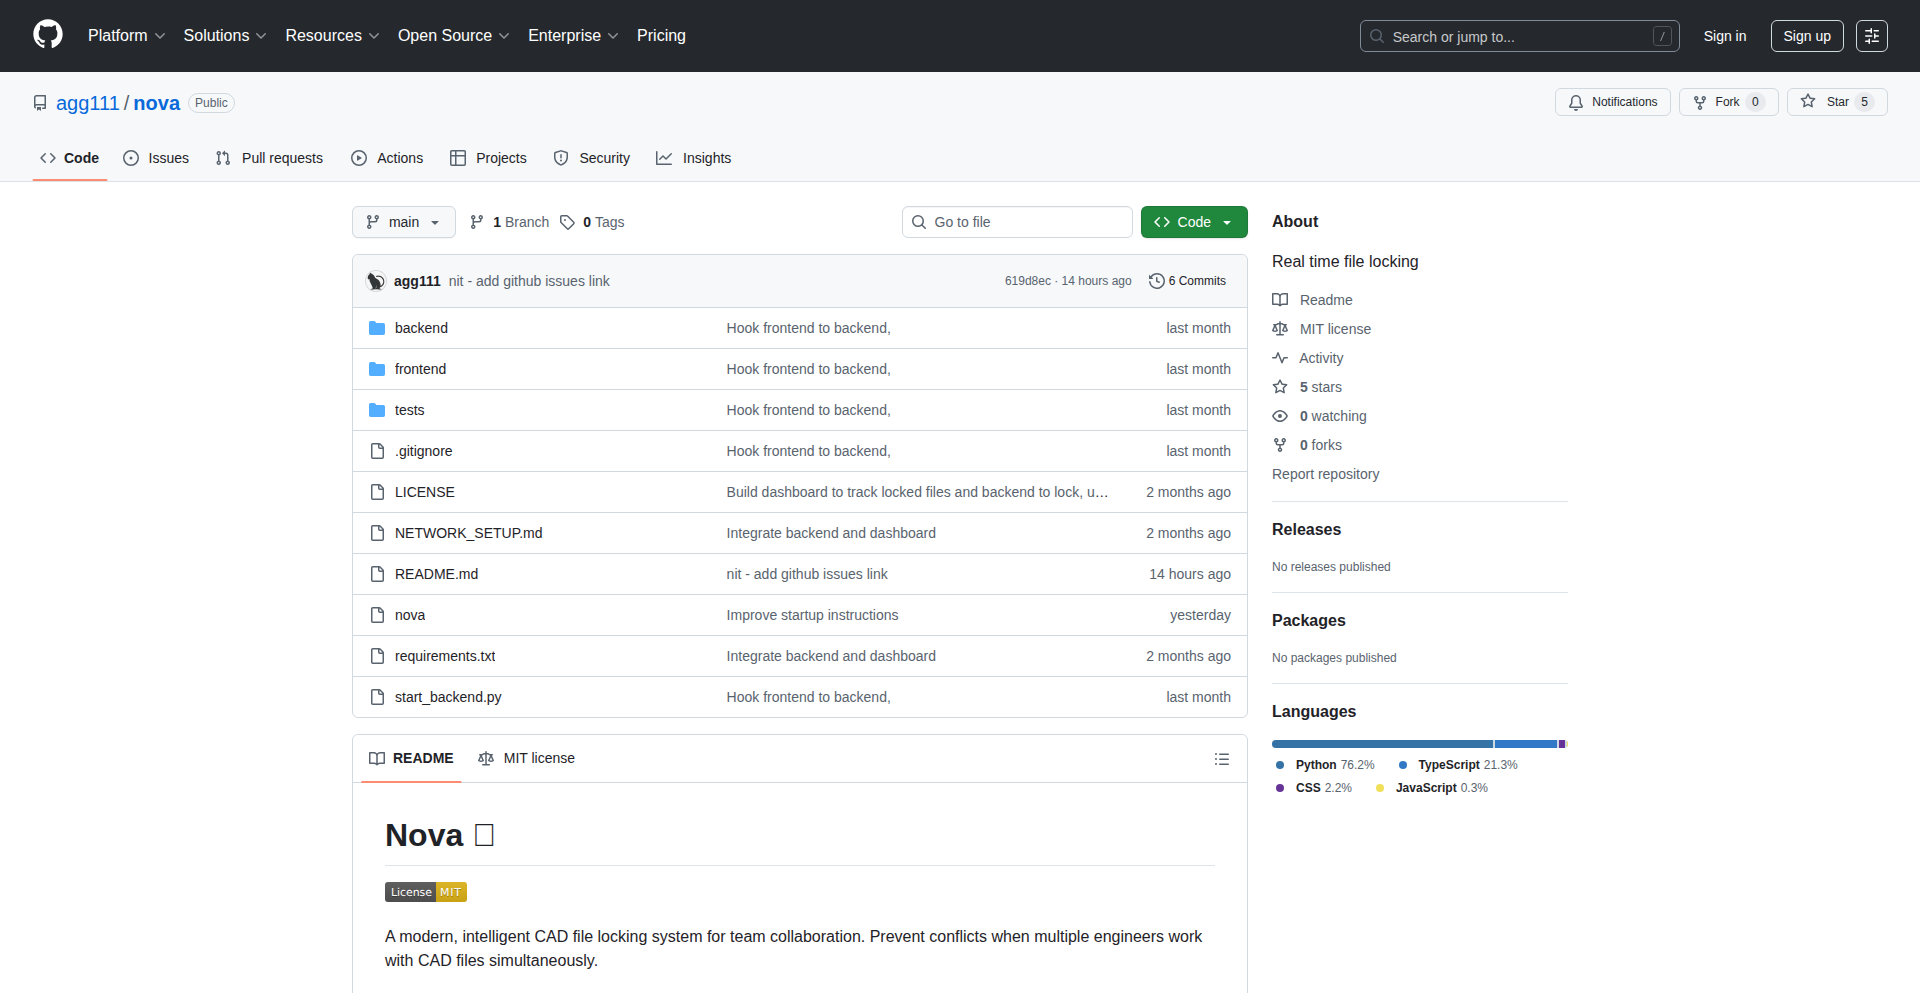
Task: Open the green Code dropdown
Action: [x=1193, y=222]
